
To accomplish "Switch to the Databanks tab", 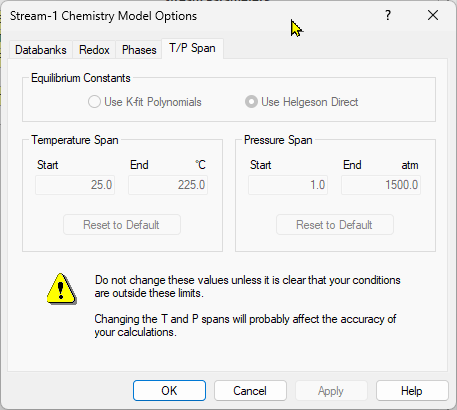I will pyautogui.click(x=41, y=50).
